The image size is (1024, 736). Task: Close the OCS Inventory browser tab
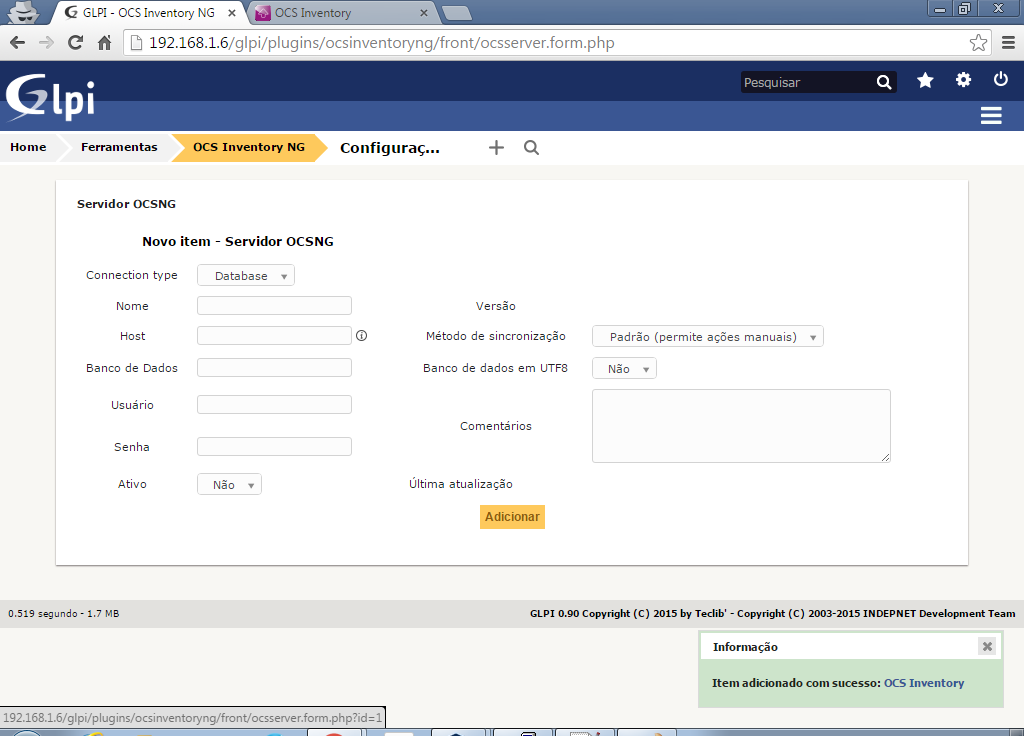tap(424, 13)
